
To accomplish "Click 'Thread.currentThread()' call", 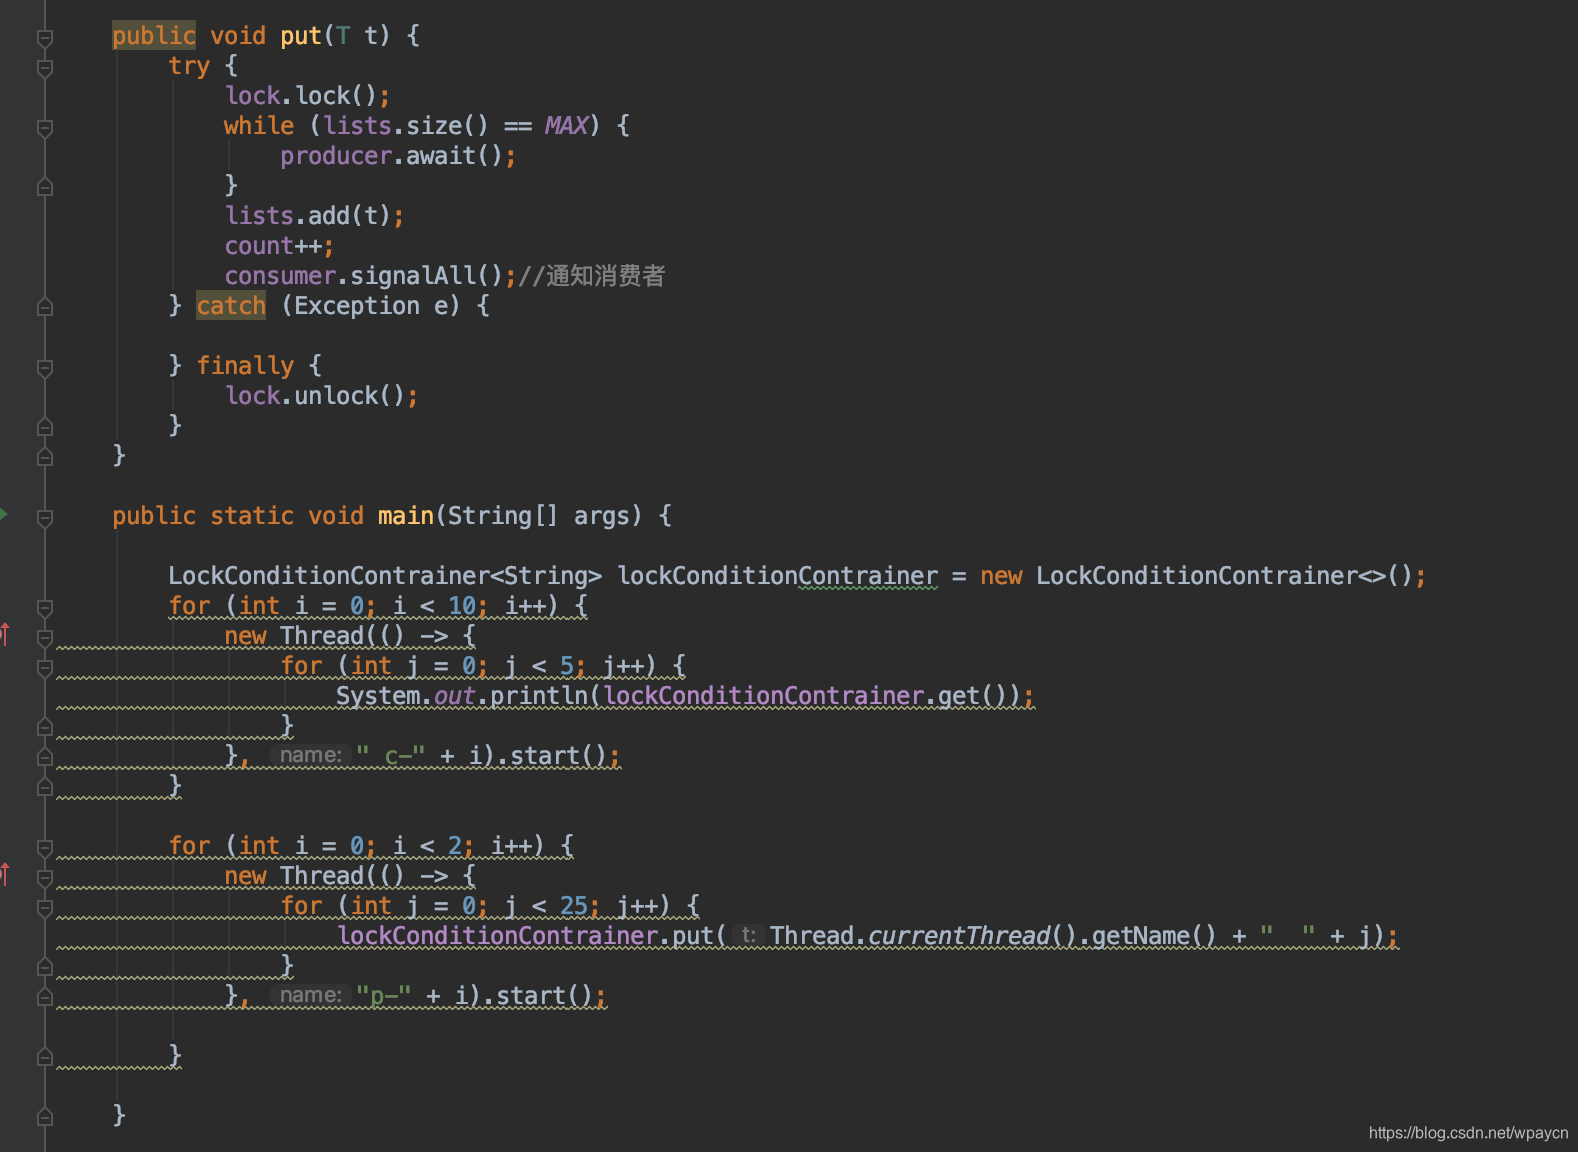I will click(923, 936).
